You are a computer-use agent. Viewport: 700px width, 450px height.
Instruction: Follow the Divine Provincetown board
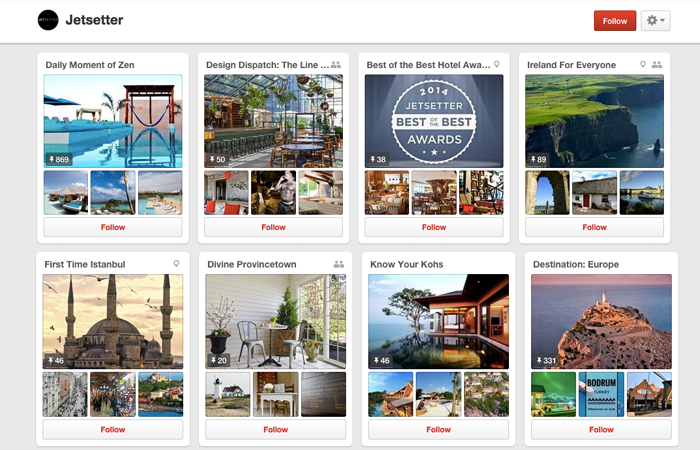pos(275,429)
